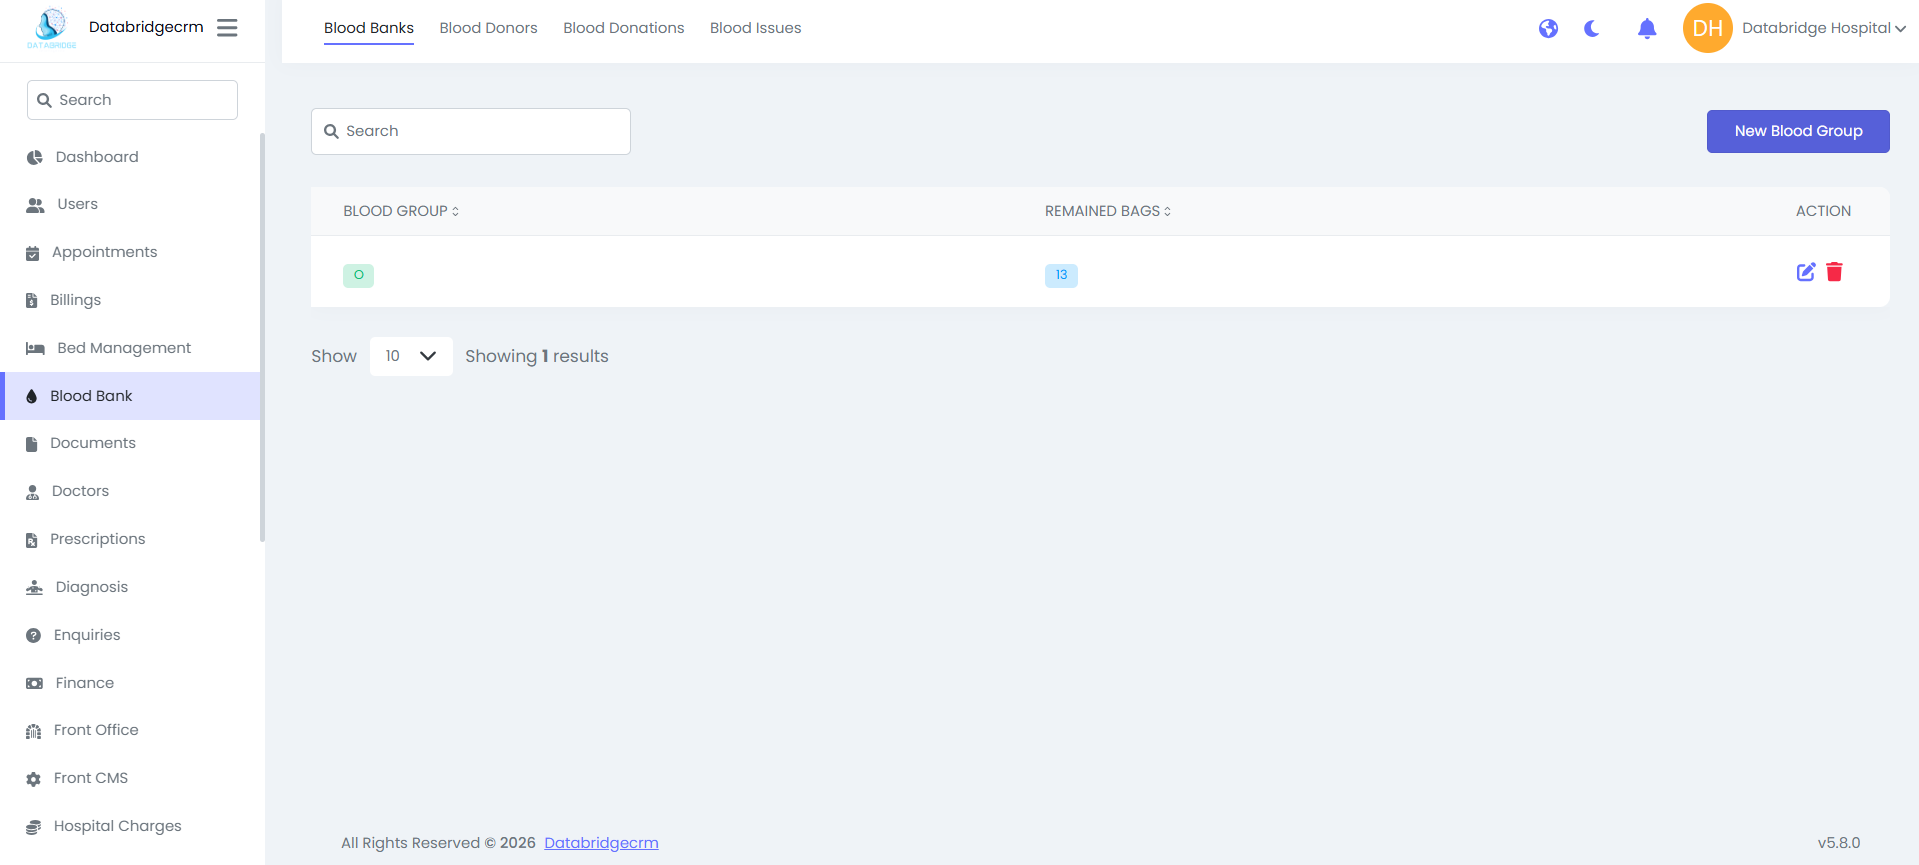Open Front Office menu item
Image resolution: width=1919 pixels, height=865 pixels.
tap(130, 730)
